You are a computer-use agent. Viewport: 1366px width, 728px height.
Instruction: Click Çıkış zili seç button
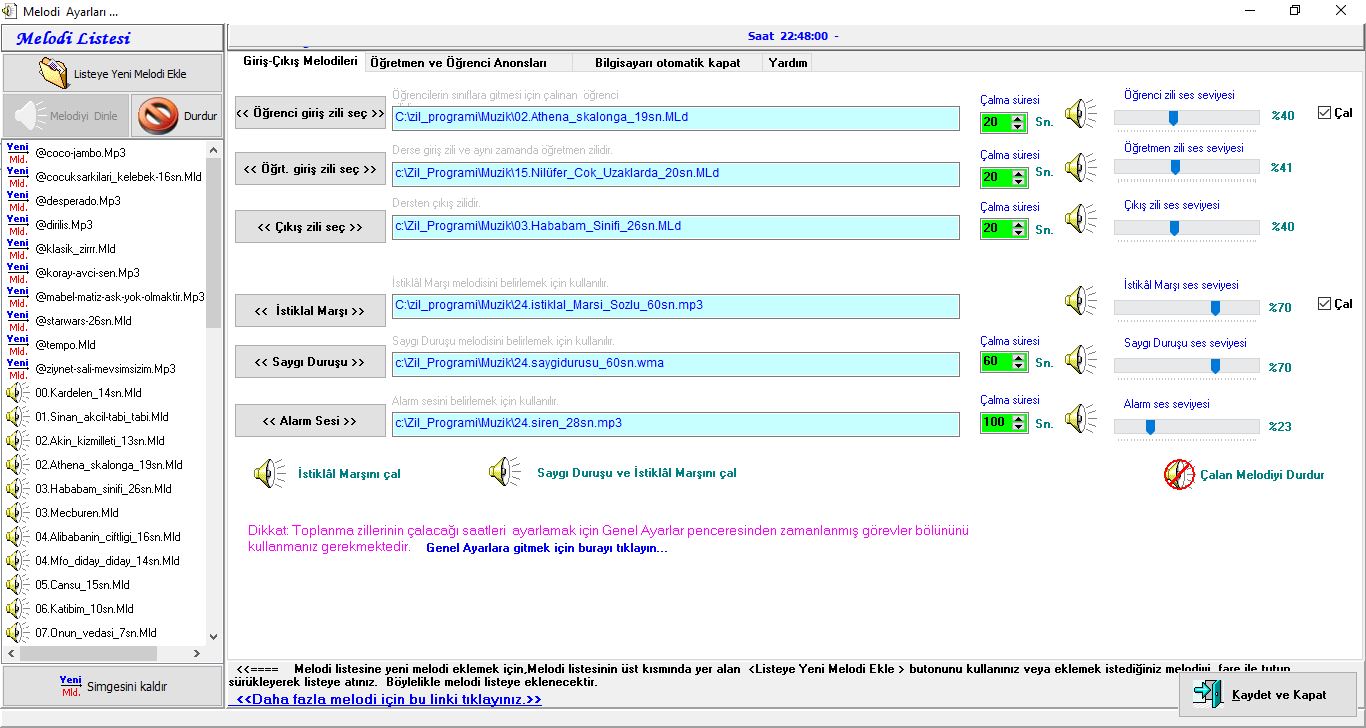[x=310, y=227]
